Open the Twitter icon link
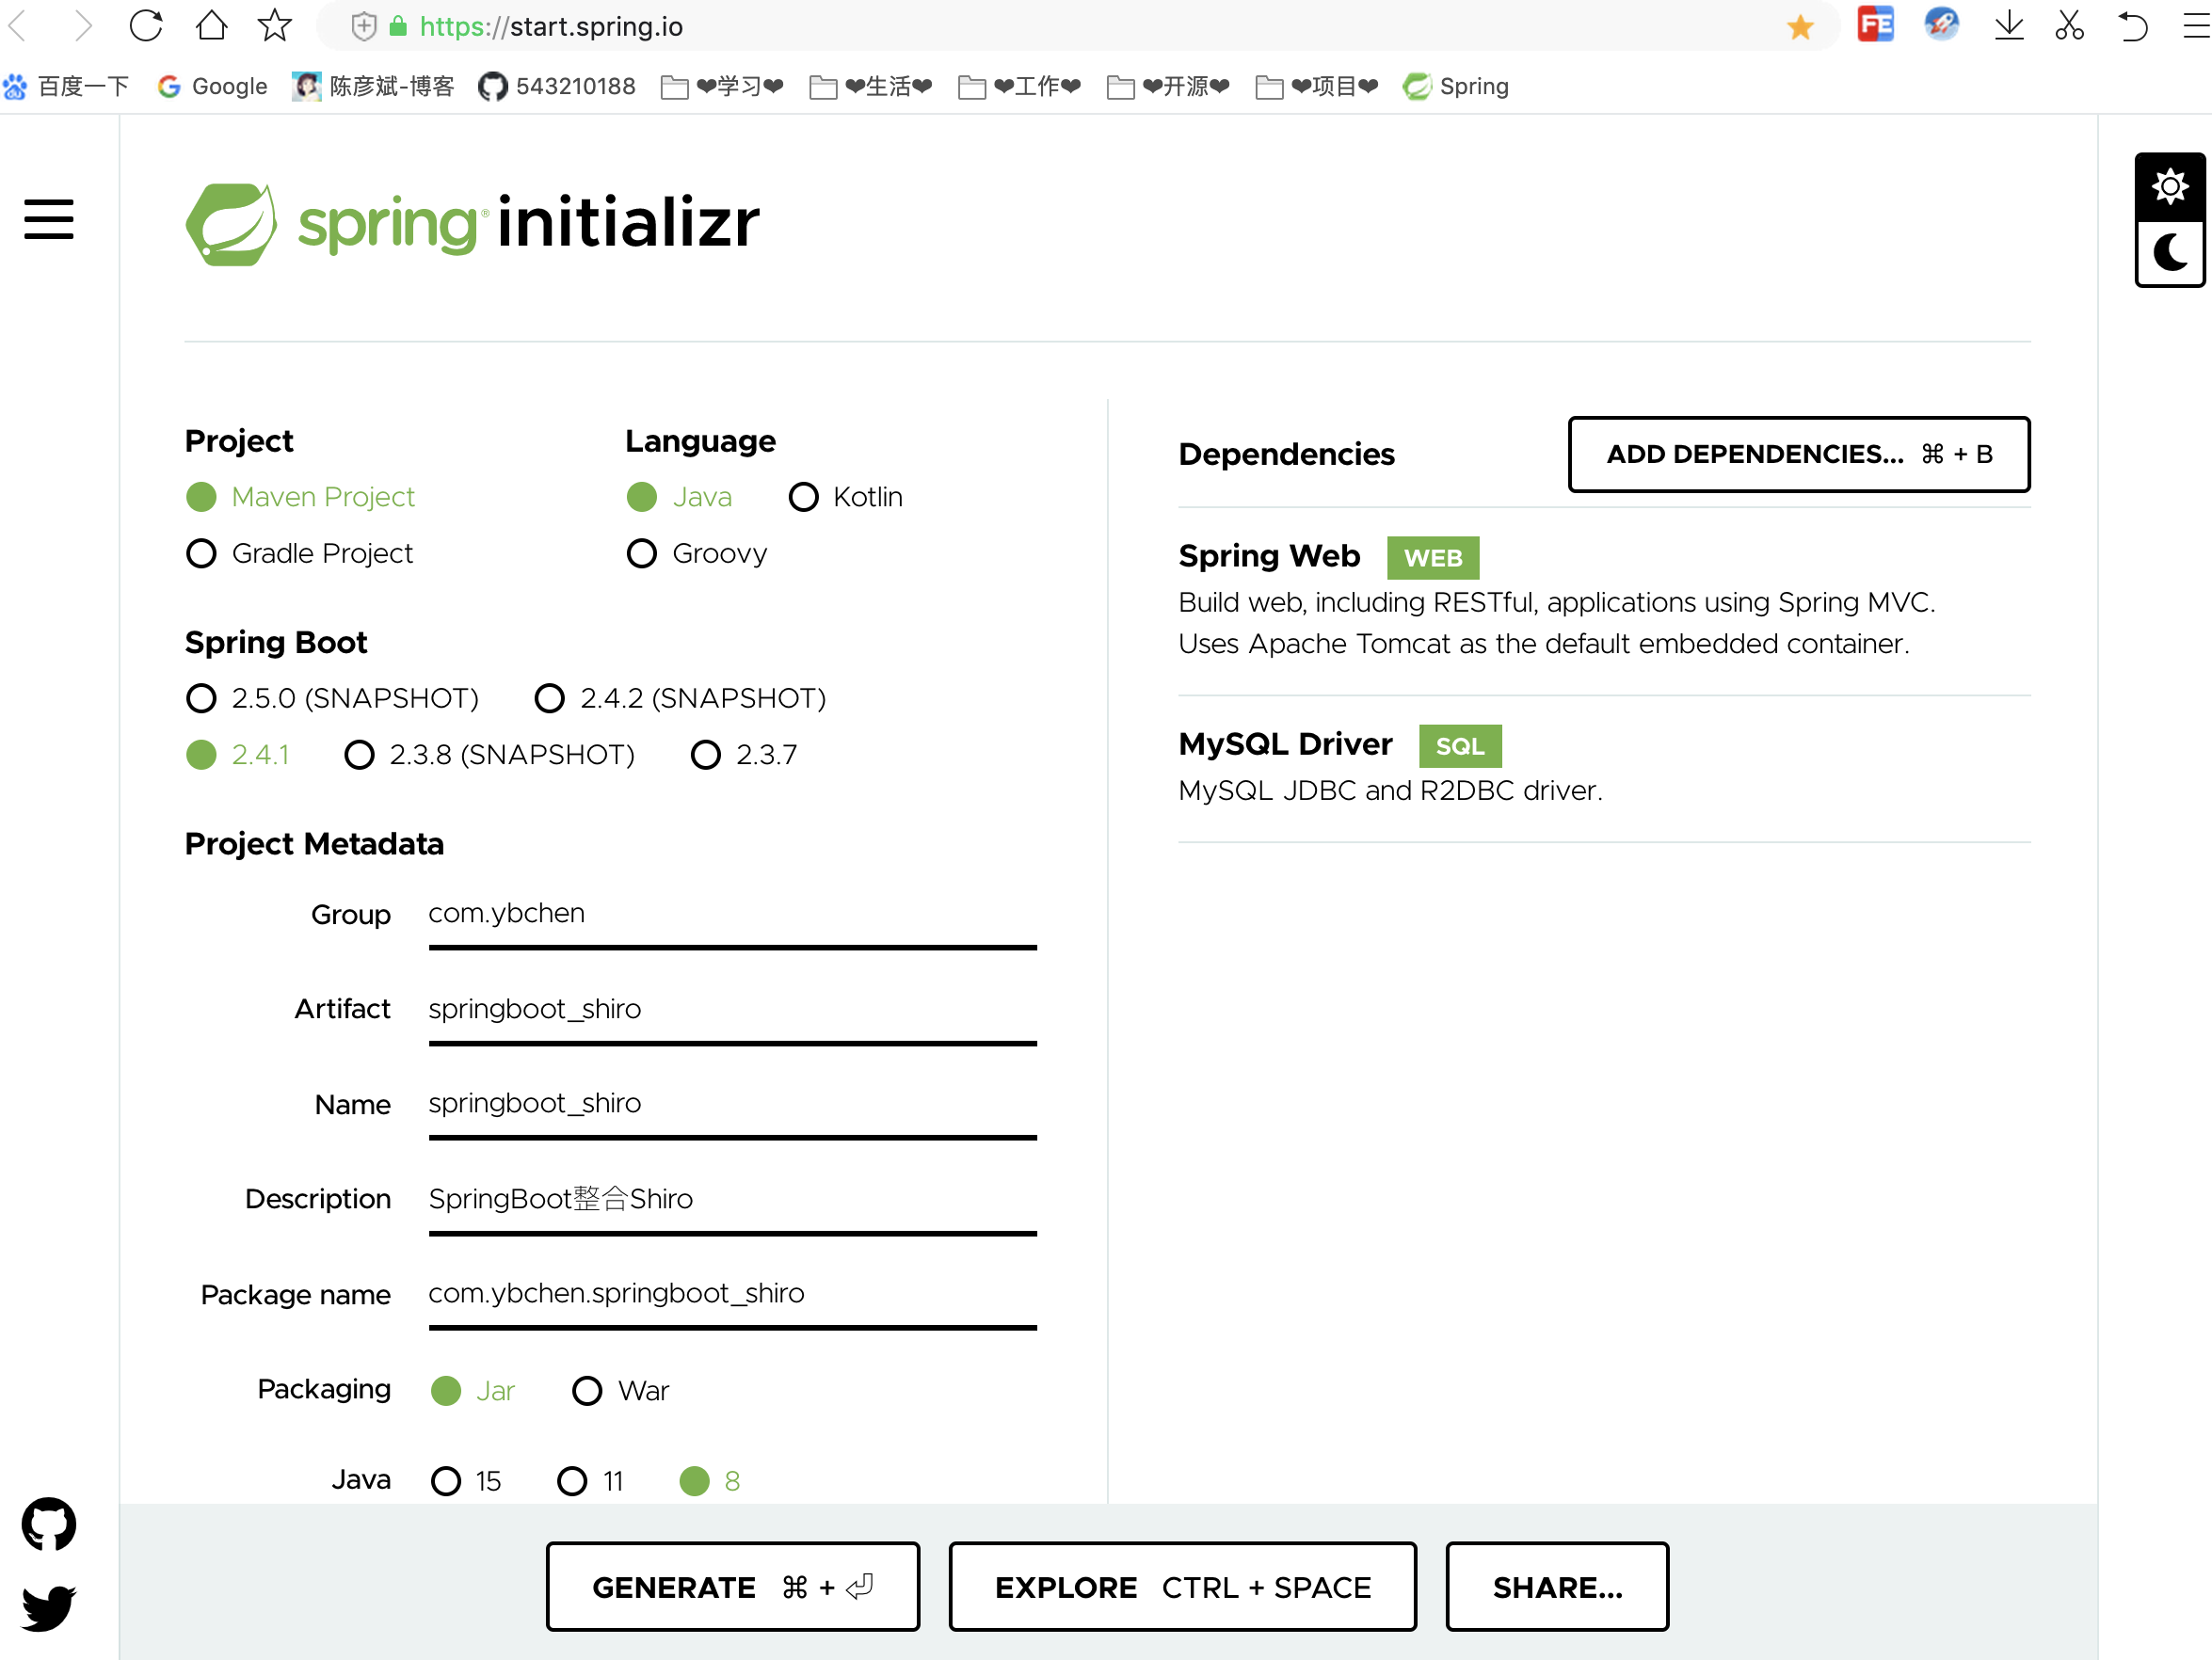This screenshot has width=2212, height=1660. (x=49, y=1607)
